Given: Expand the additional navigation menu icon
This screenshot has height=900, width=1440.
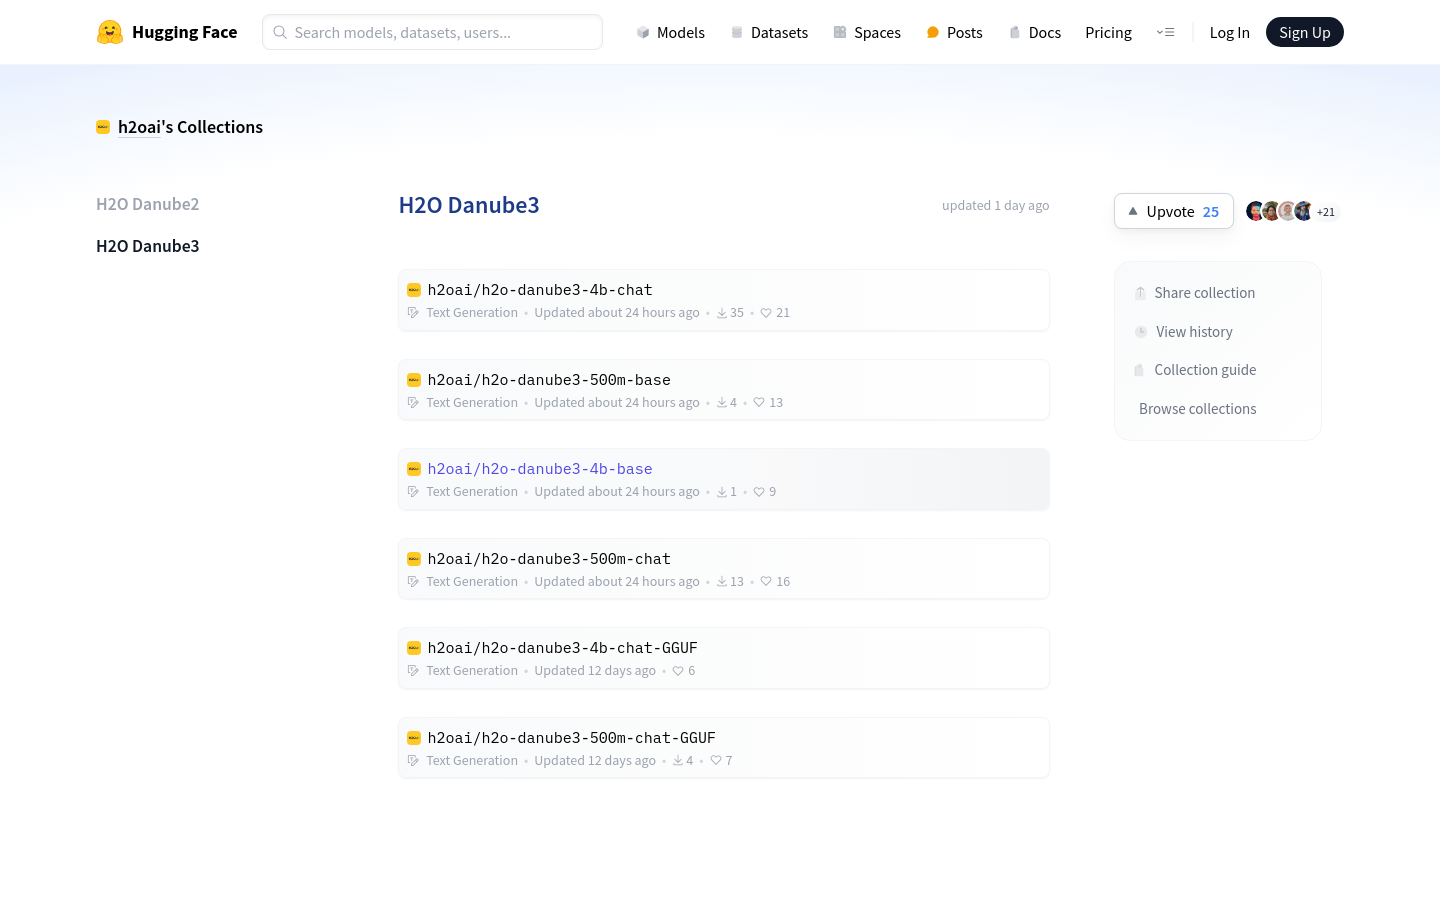Looking at the screenshot, I should pyautogui.click(x=1165, y=32).
